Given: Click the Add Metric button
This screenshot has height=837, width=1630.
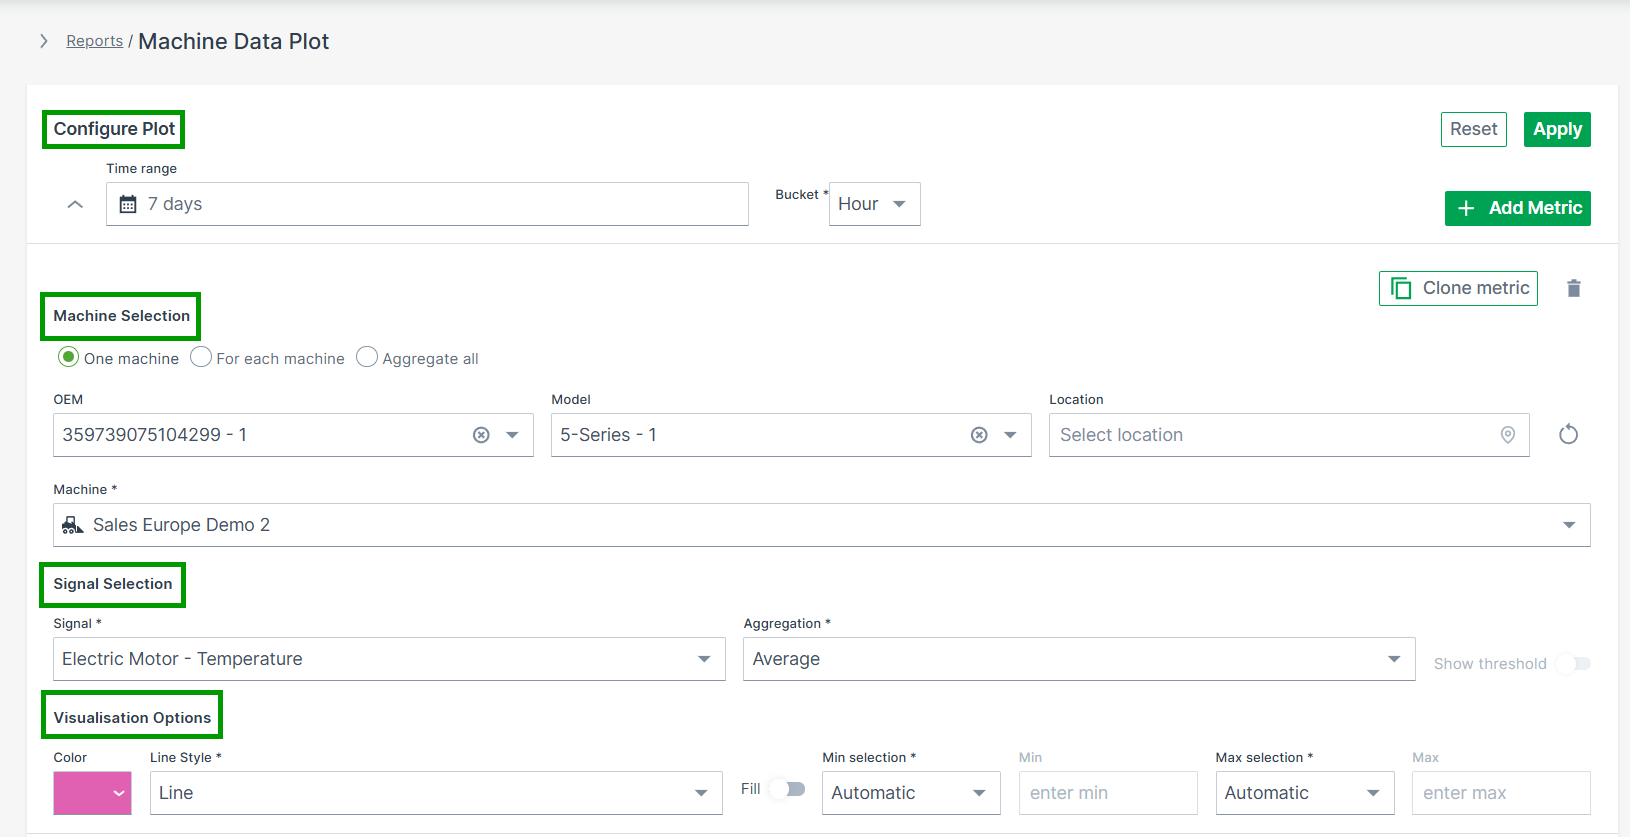Looking at the screenshot, I should click(1517, 208).
